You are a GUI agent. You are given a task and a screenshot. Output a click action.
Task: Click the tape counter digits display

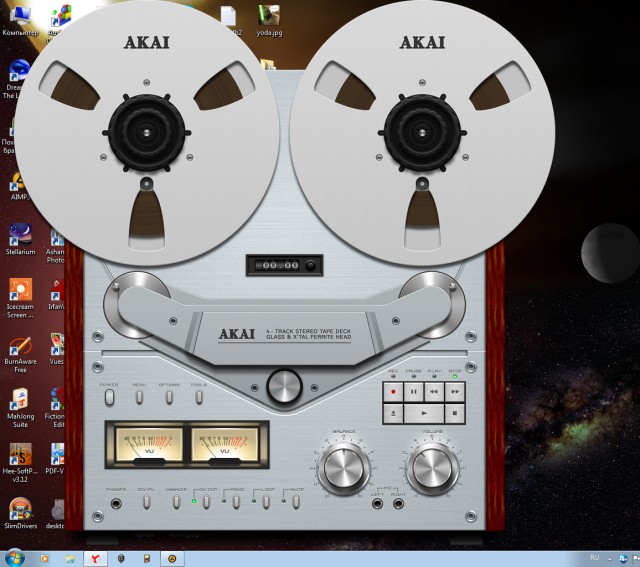tap(280, 265)
